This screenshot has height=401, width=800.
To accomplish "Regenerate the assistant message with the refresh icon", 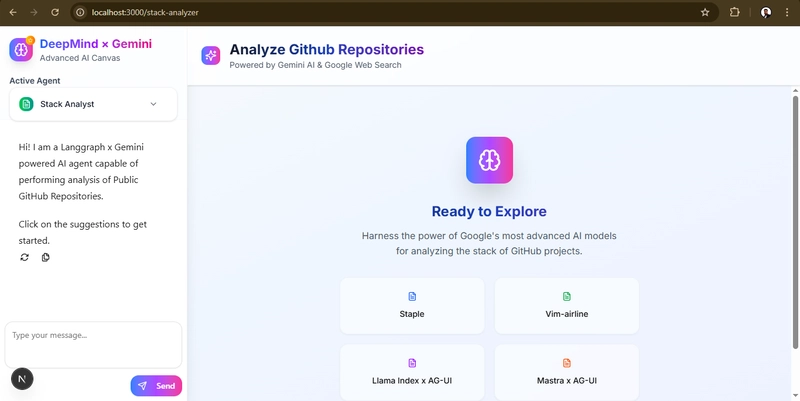I will pos(24,257).
